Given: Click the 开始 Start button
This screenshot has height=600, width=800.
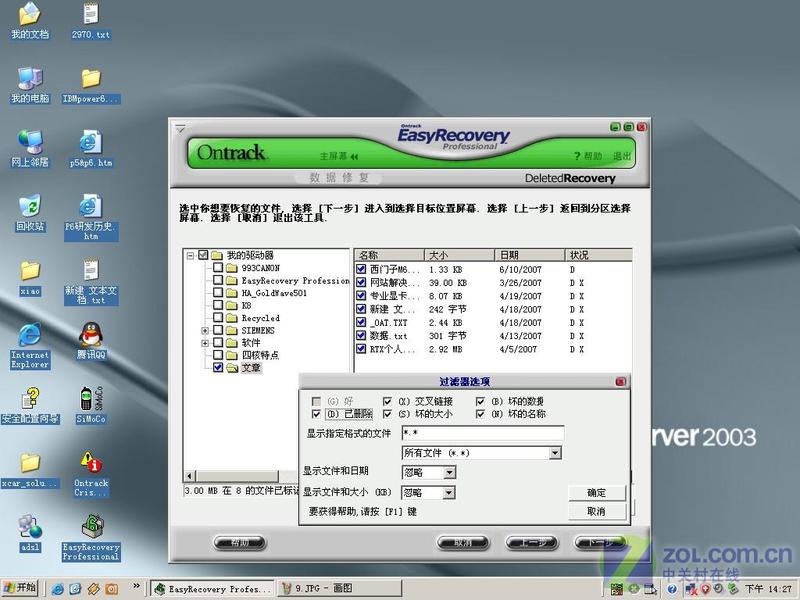Looking at the screenshot, I should tap(20, 588).
